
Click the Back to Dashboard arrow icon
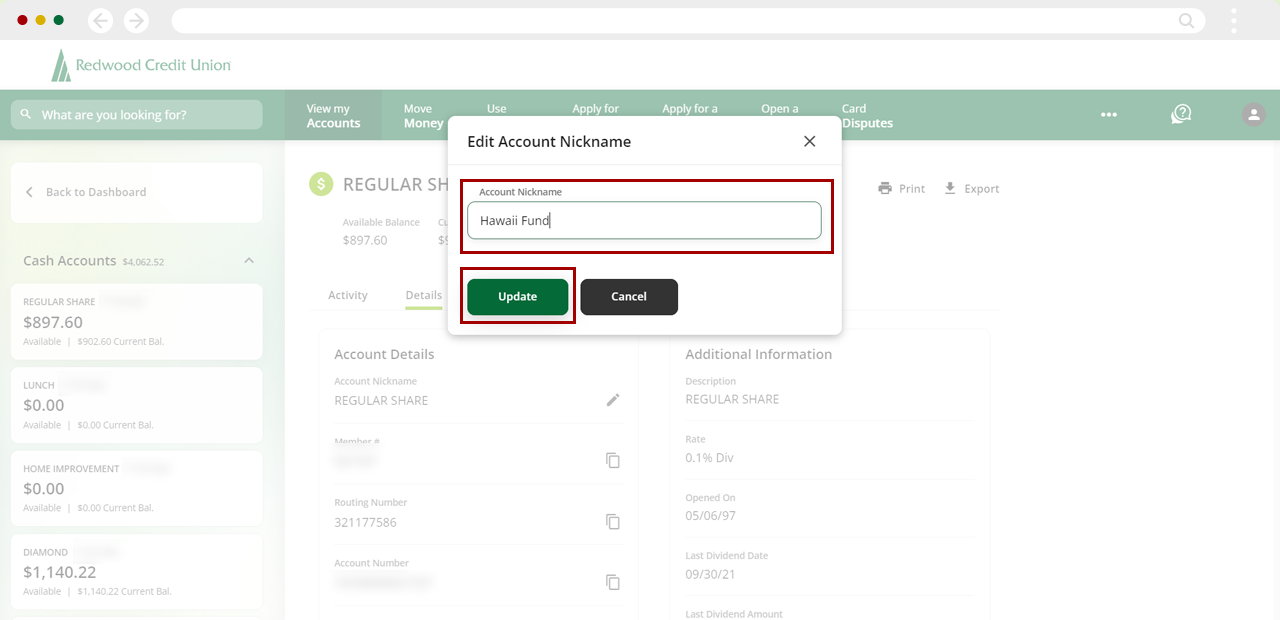pos(29,192)
